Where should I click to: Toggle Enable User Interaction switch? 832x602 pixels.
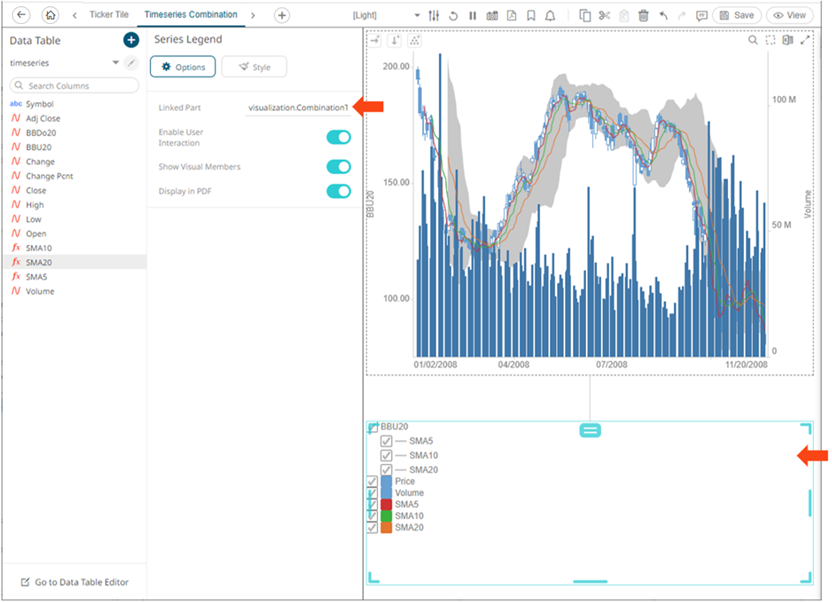339,137
